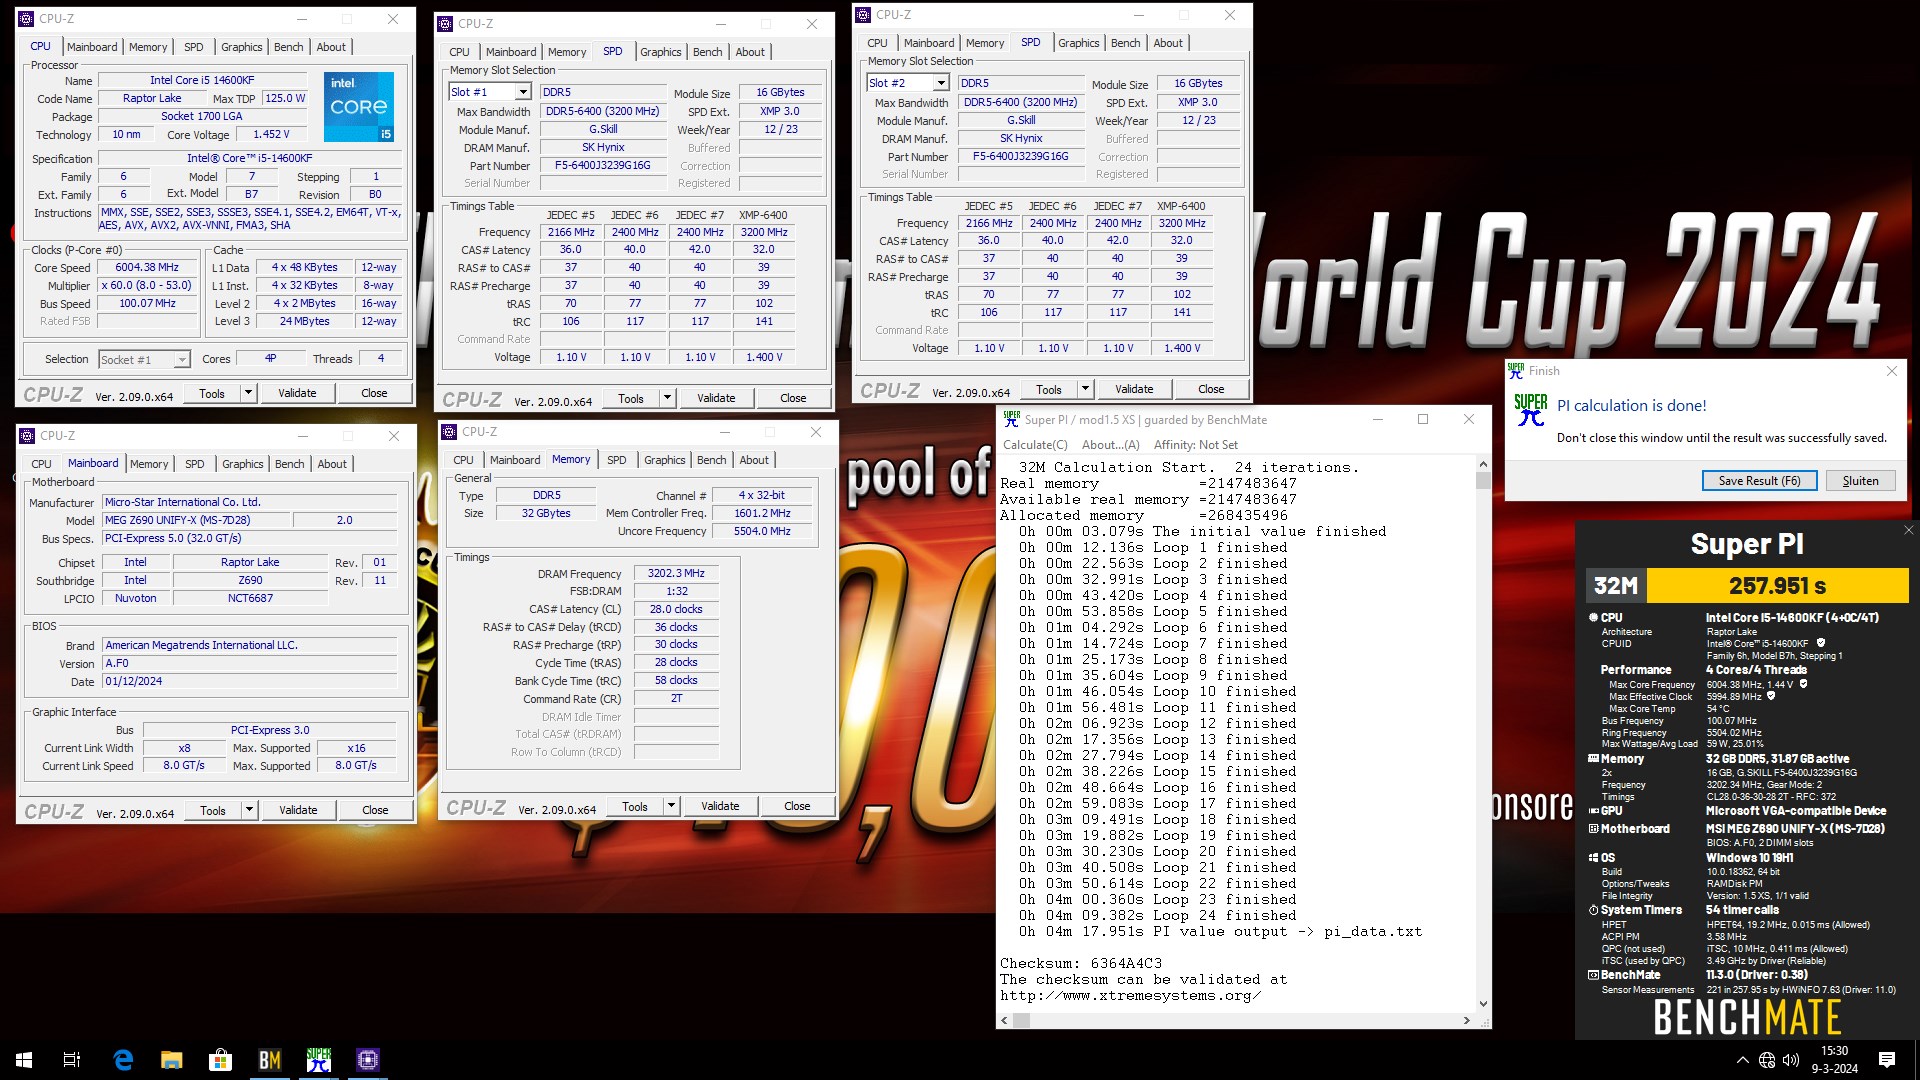The height and width of the screenshot is (1080, 1920).
Task: Click the Memory section icon in BenchMate panel
Action: [x=1593, y=759]
